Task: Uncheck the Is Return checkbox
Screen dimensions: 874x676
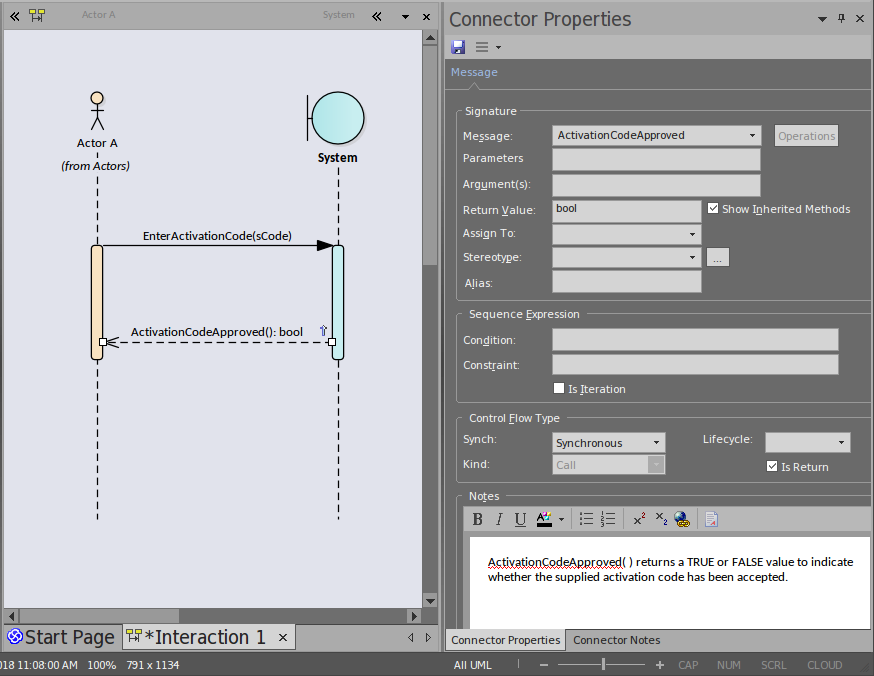Action: (772, 466)
